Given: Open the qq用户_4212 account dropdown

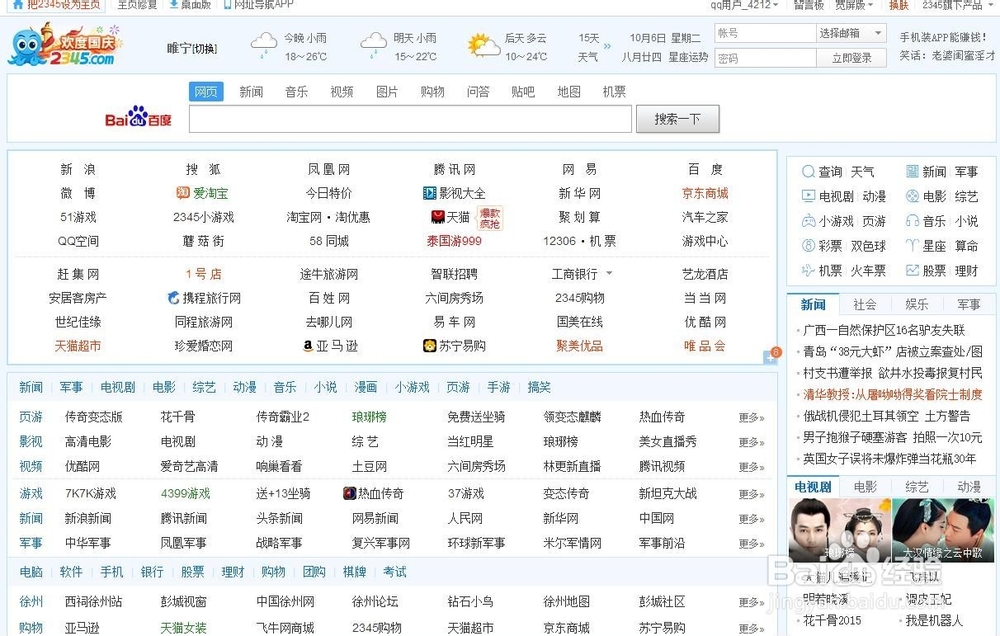Looking at the screenshot, I should tap(744, 4).
